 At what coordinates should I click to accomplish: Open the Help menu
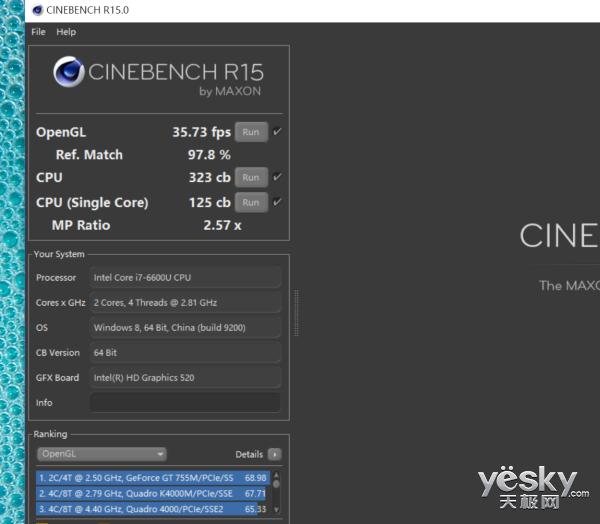click(x=66, y=32)
